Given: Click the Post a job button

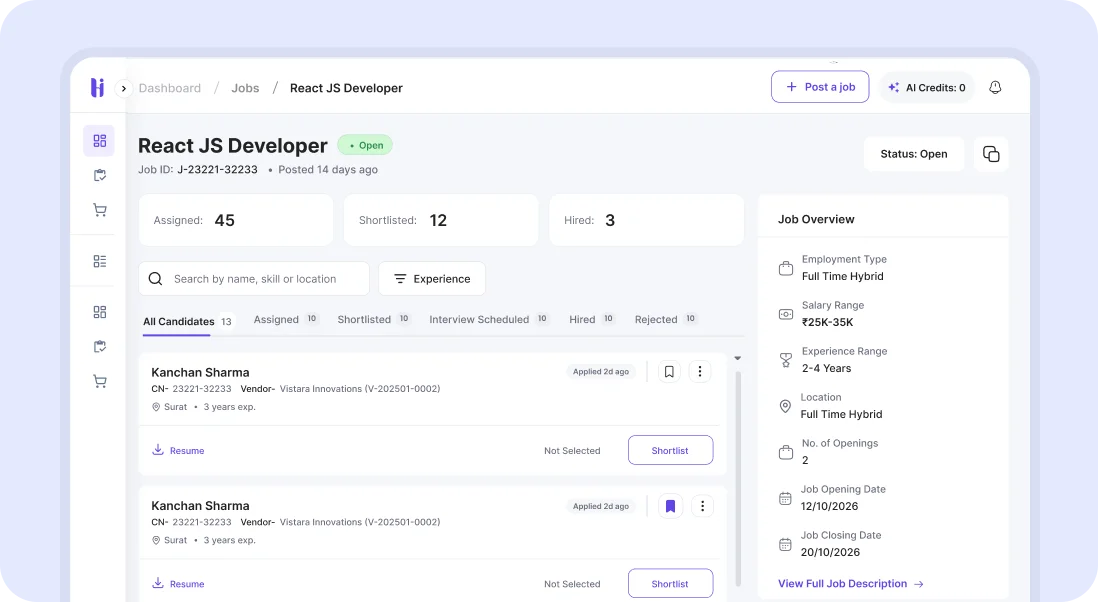Looking at the screenshot, I should click(820, 87).
